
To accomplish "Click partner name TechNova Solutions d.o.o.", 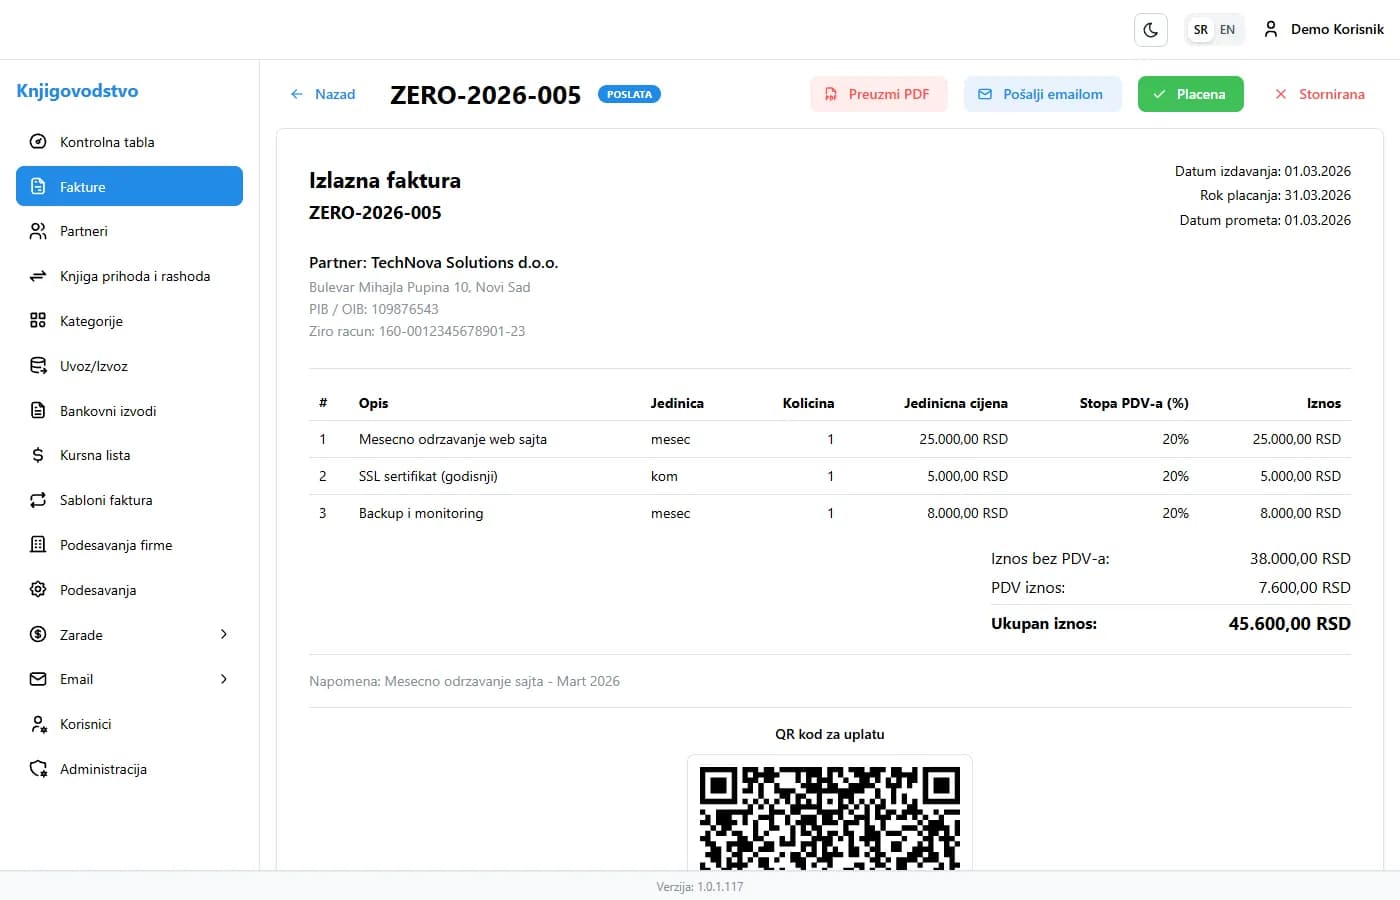I will pyautogui.click(x=465, y=262).
